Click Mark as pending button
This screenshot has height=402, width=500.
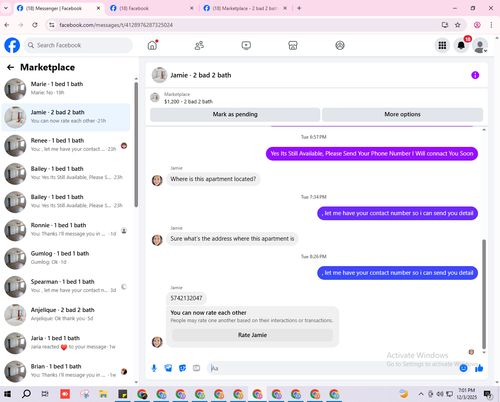click(x=235, y=114)
